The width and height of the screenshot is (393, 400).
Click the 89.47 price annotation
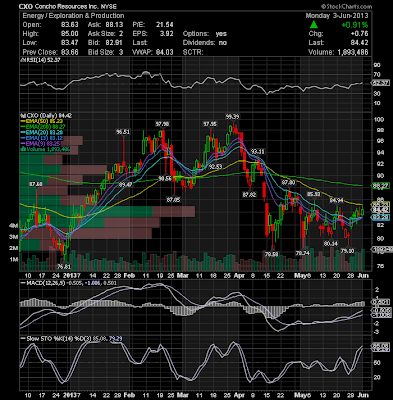(x=126, y=184)
